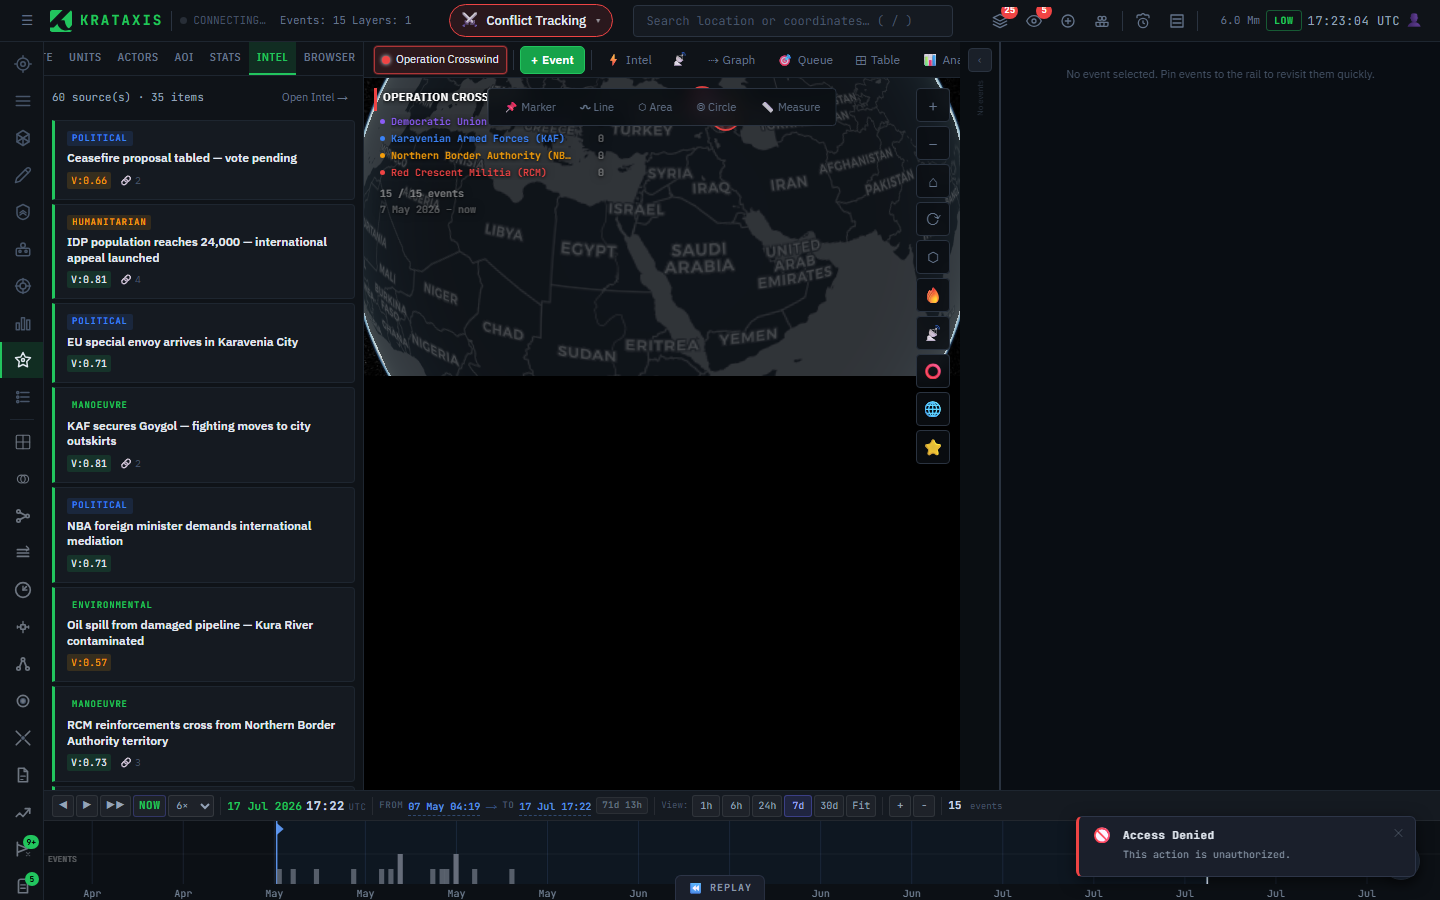Select the crosshair target icon in left sidebar
1440x900 pixels.
(23, 64)
